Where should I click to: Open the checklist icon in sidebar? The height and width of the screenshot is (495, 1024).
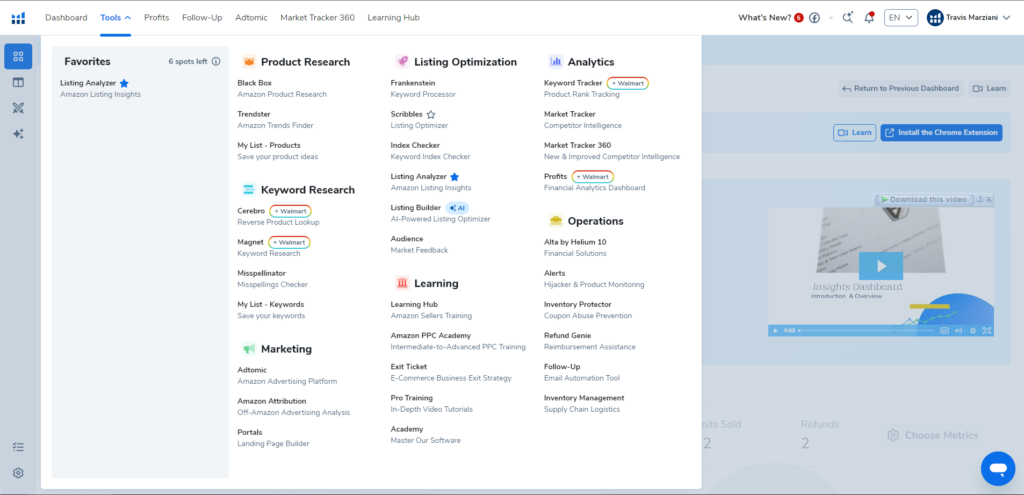pos(18,447)
